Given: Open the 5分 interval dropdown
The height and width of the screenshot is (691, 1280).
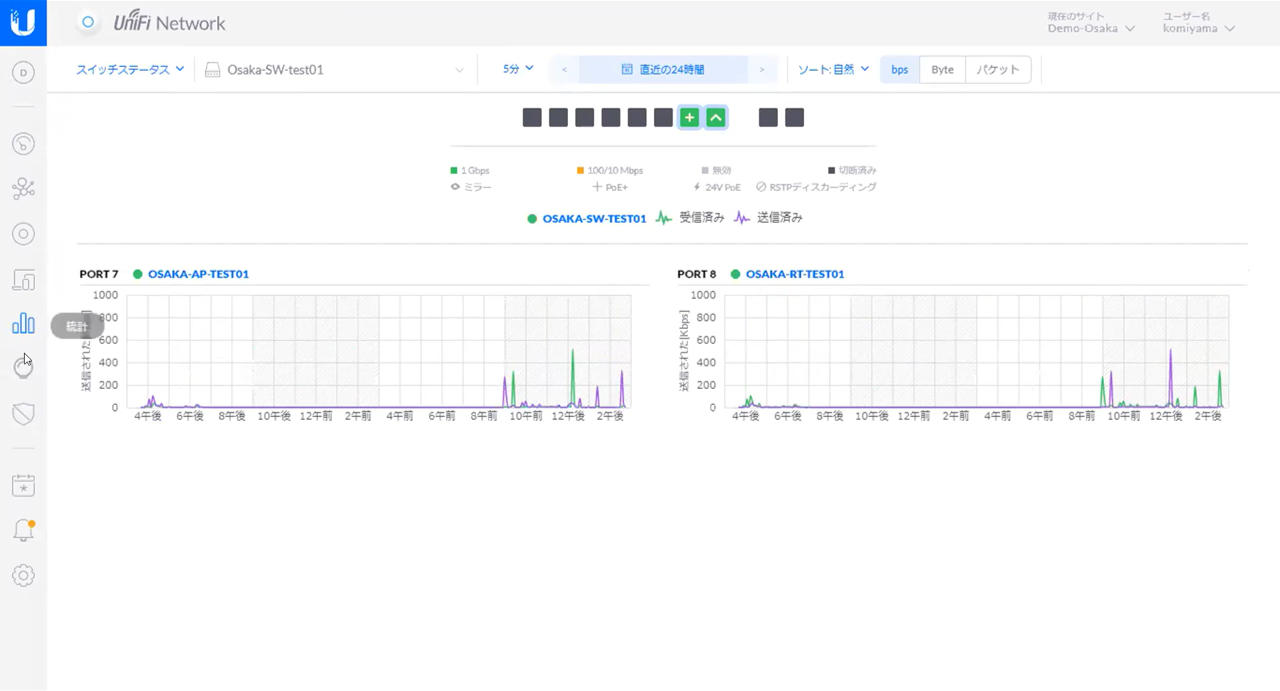Looking at the screenshot, I should click(x=518, y=70).
